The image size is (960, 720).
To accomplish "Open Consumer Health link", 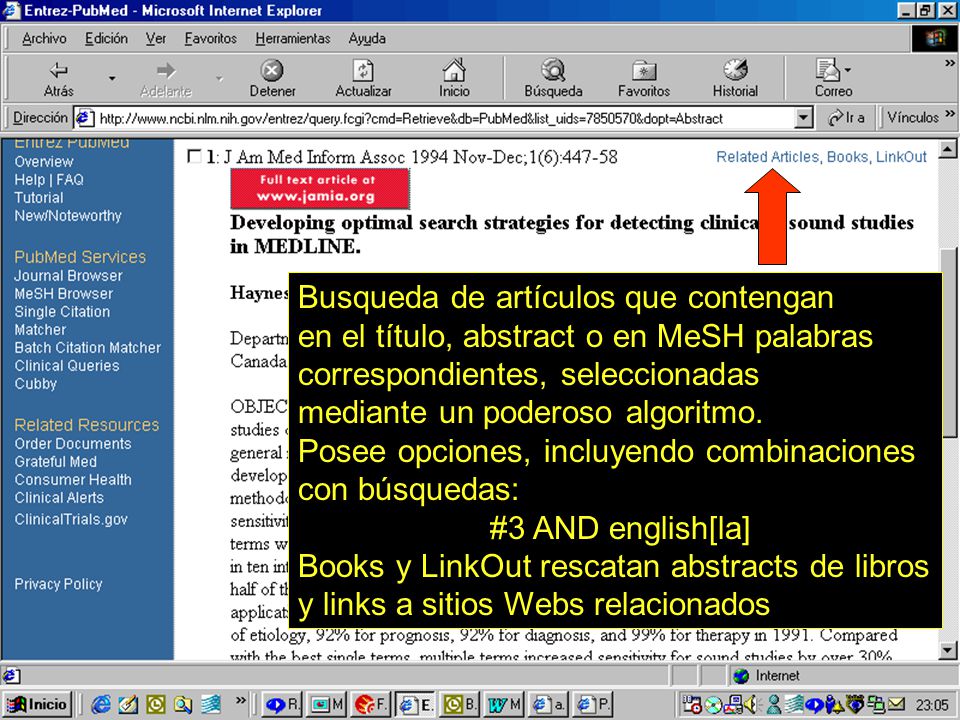I will 73,479.
